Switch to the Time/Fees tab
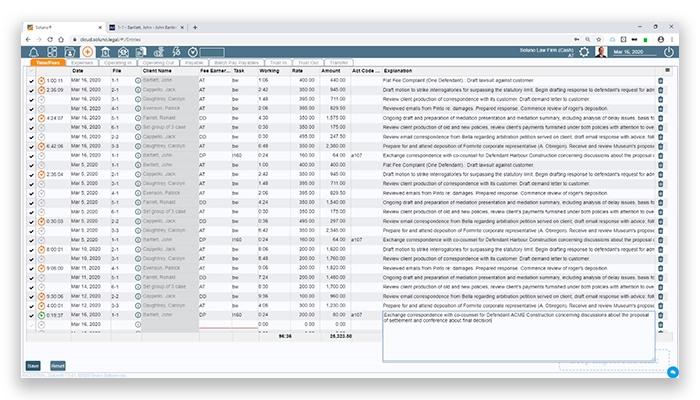 [x=48, y=63]
